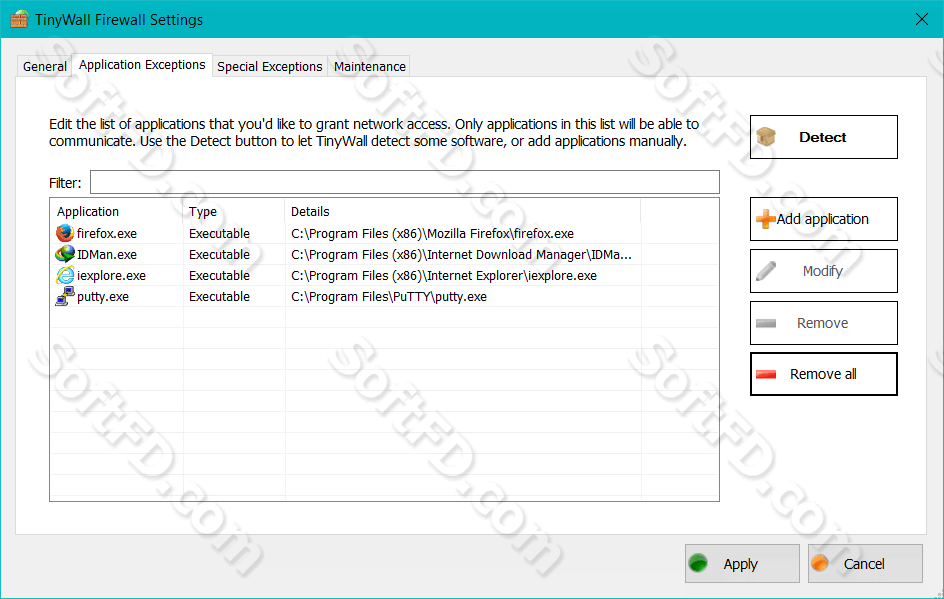The width and height of the screenshot is (944, 599).
Task: Click the Executable type for IDMan.exe
Action: pyautogui.click(x=219, y=255)
